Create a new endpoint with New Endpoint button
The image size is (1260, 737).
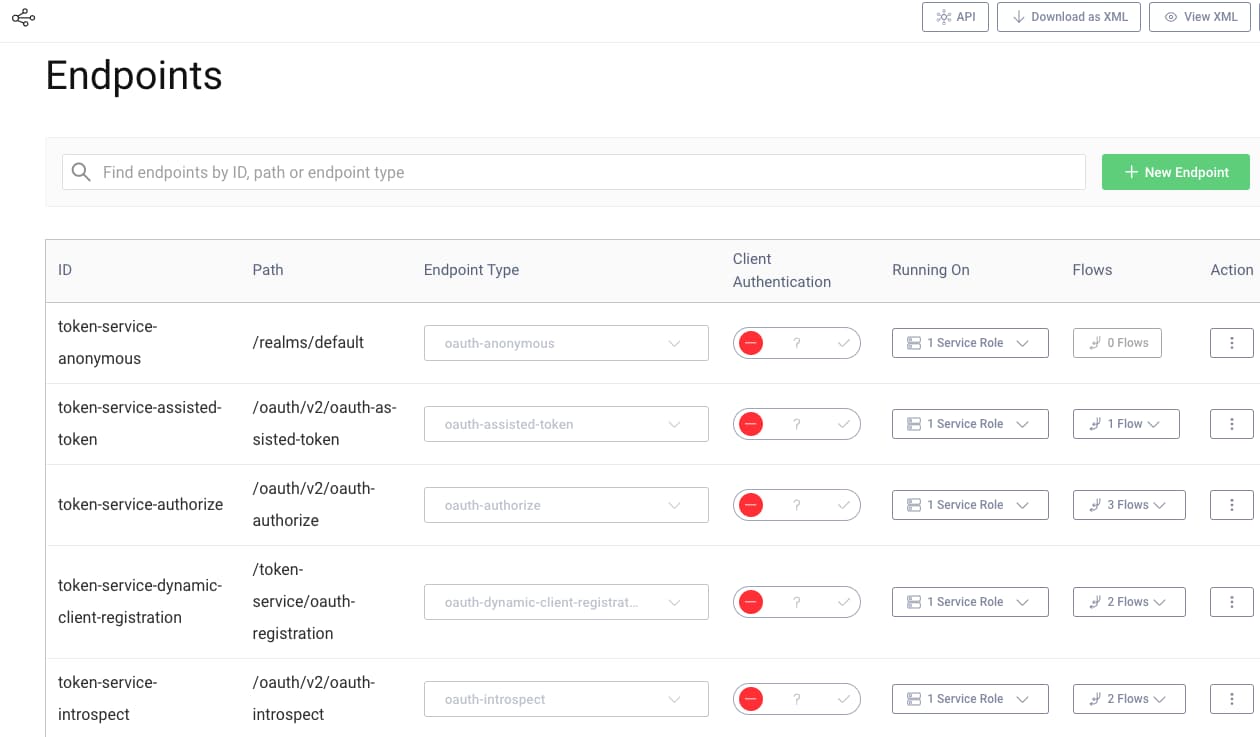(1176, 172)
